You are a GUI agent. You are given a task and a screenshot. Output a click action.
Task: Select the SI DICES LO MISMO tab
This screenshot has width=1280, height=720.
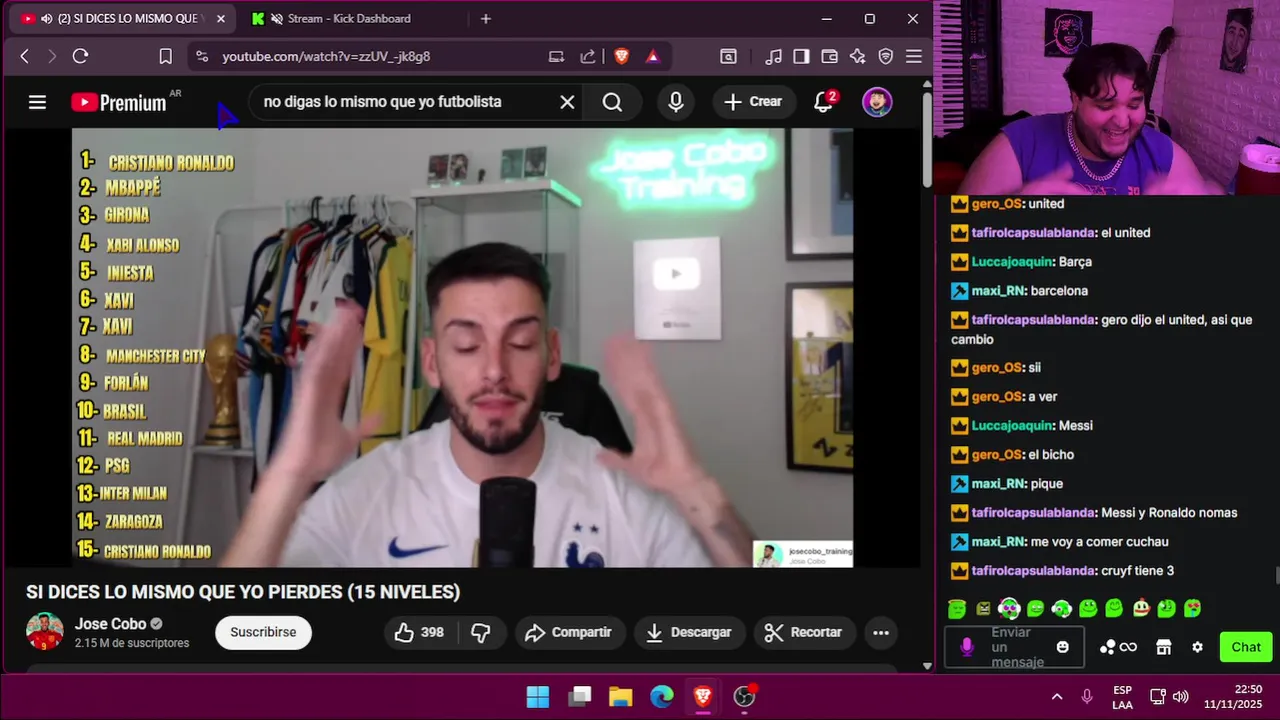pyautogui.click(x=120, y=18)
